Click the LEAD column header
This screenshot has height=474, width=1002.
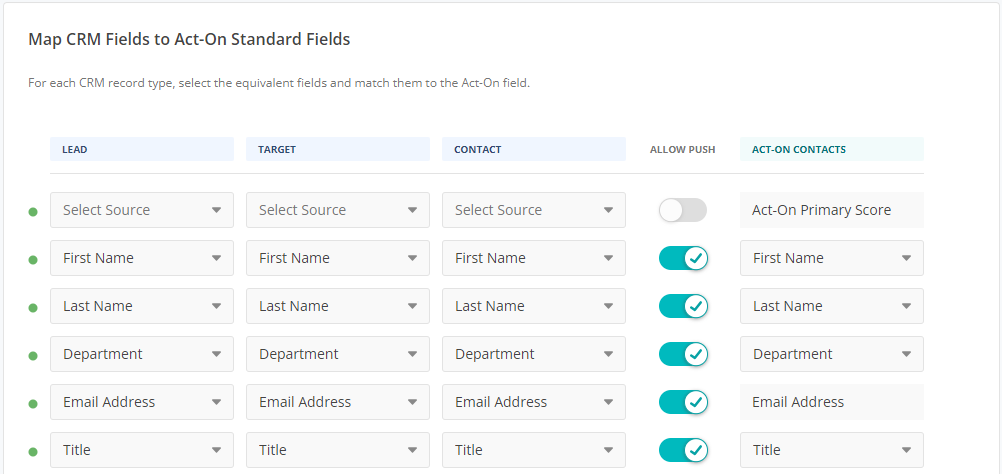pos(142,149)
